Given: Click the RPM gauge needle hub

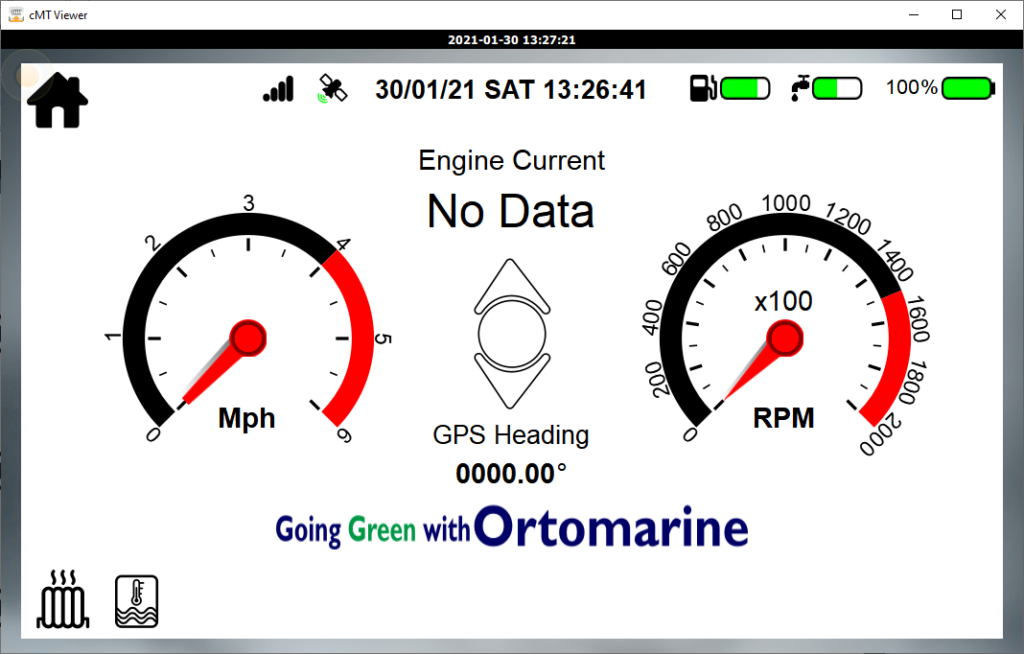Looking at the screenshot, I should [784, 338].
